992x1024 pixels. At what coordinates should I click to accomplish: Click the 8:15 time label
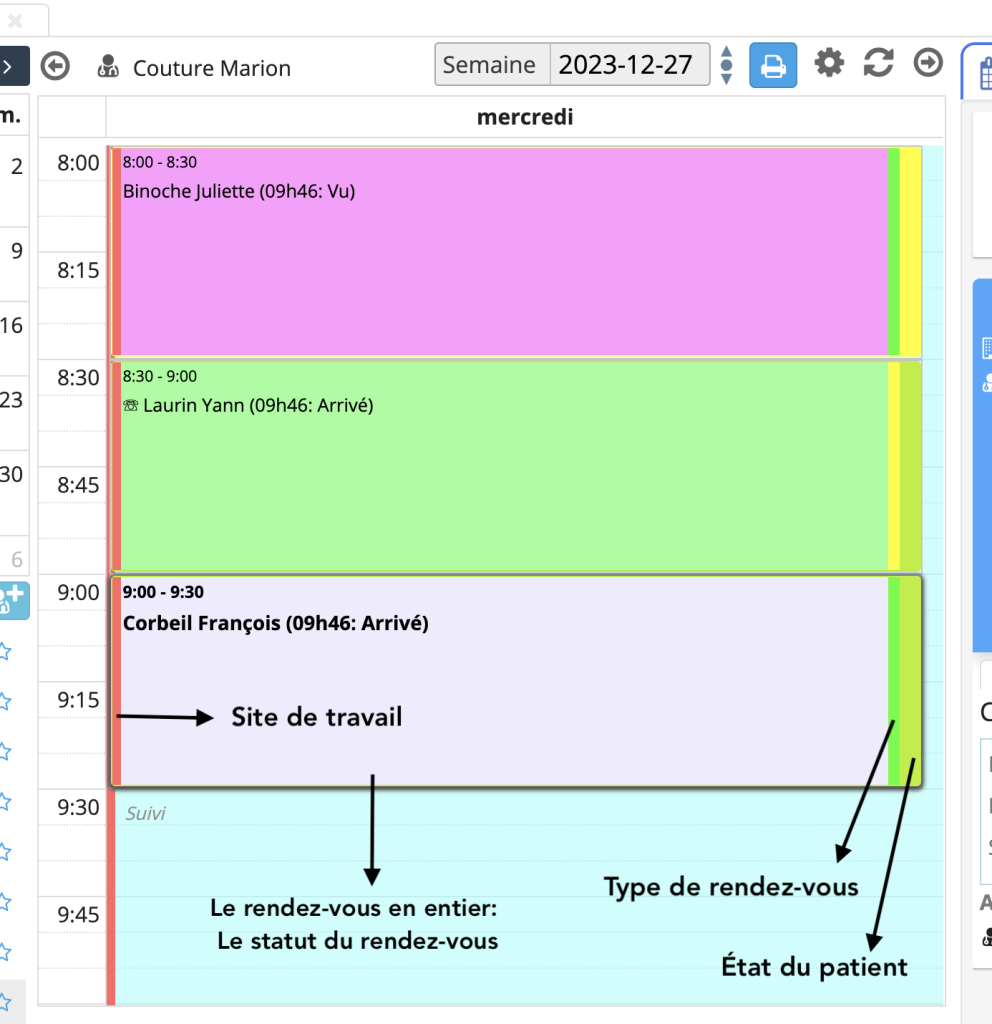pyautogui.click(x=78, y=270)
